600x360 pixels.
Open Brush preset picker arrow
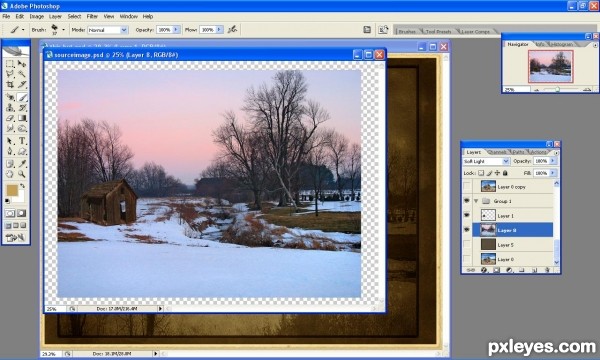[63, 29]
